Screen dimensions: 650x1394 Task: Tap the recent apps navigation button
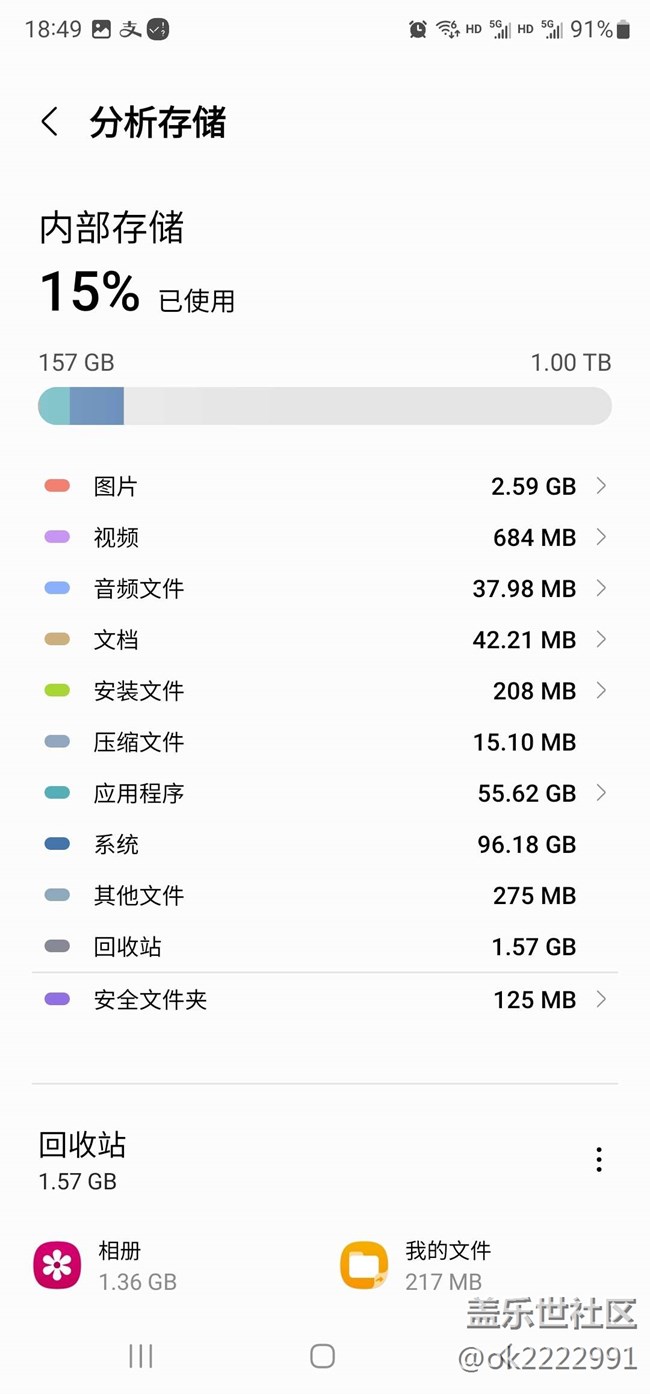click(x=141, y=1356)
